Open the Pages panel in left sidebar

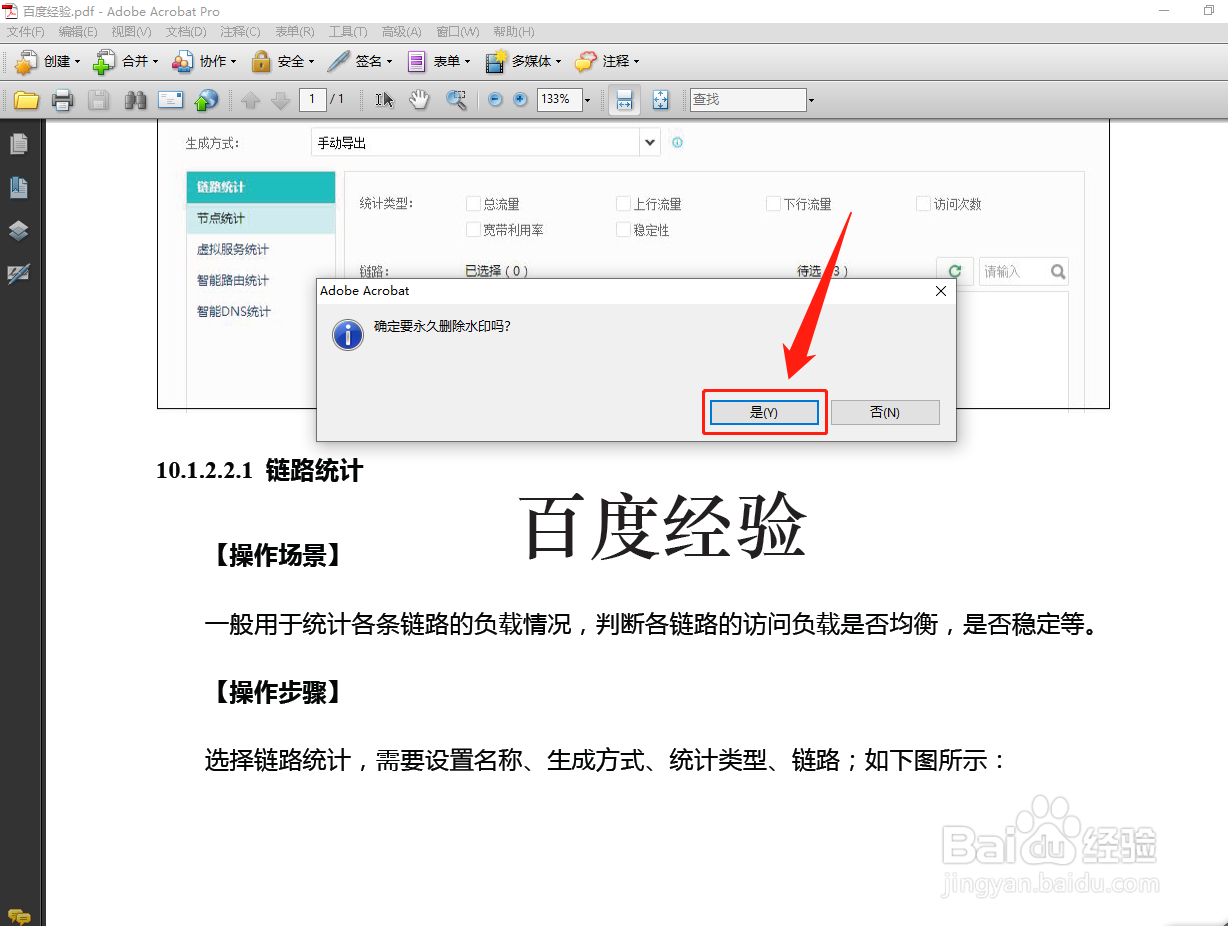pos(19,145)
